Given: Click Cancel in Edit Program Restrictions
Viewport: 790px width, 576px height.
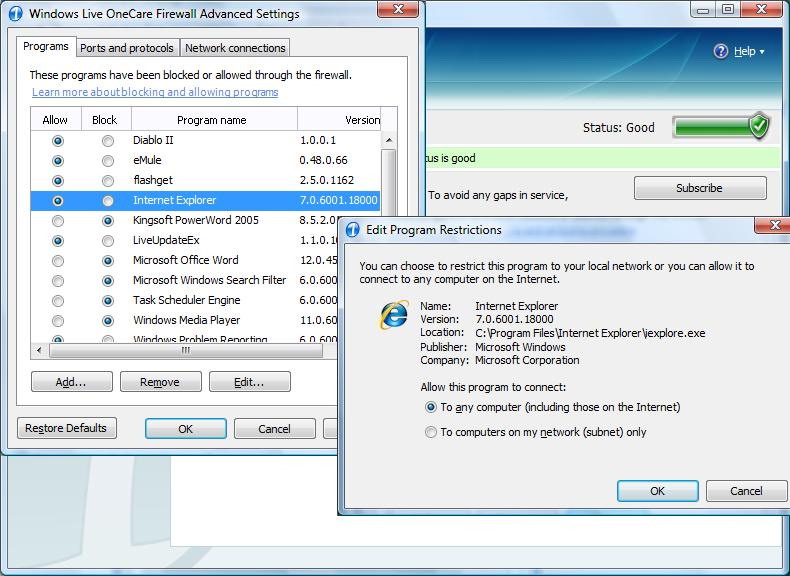Looking at the screenshot, I should tap(746, 491).
